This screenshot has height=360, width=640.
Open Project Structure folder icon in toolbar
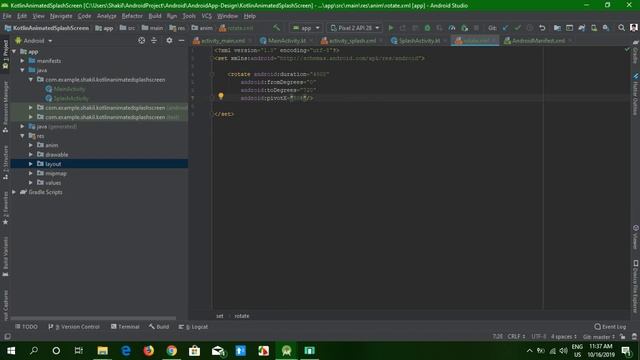click(x=557, y=28)
